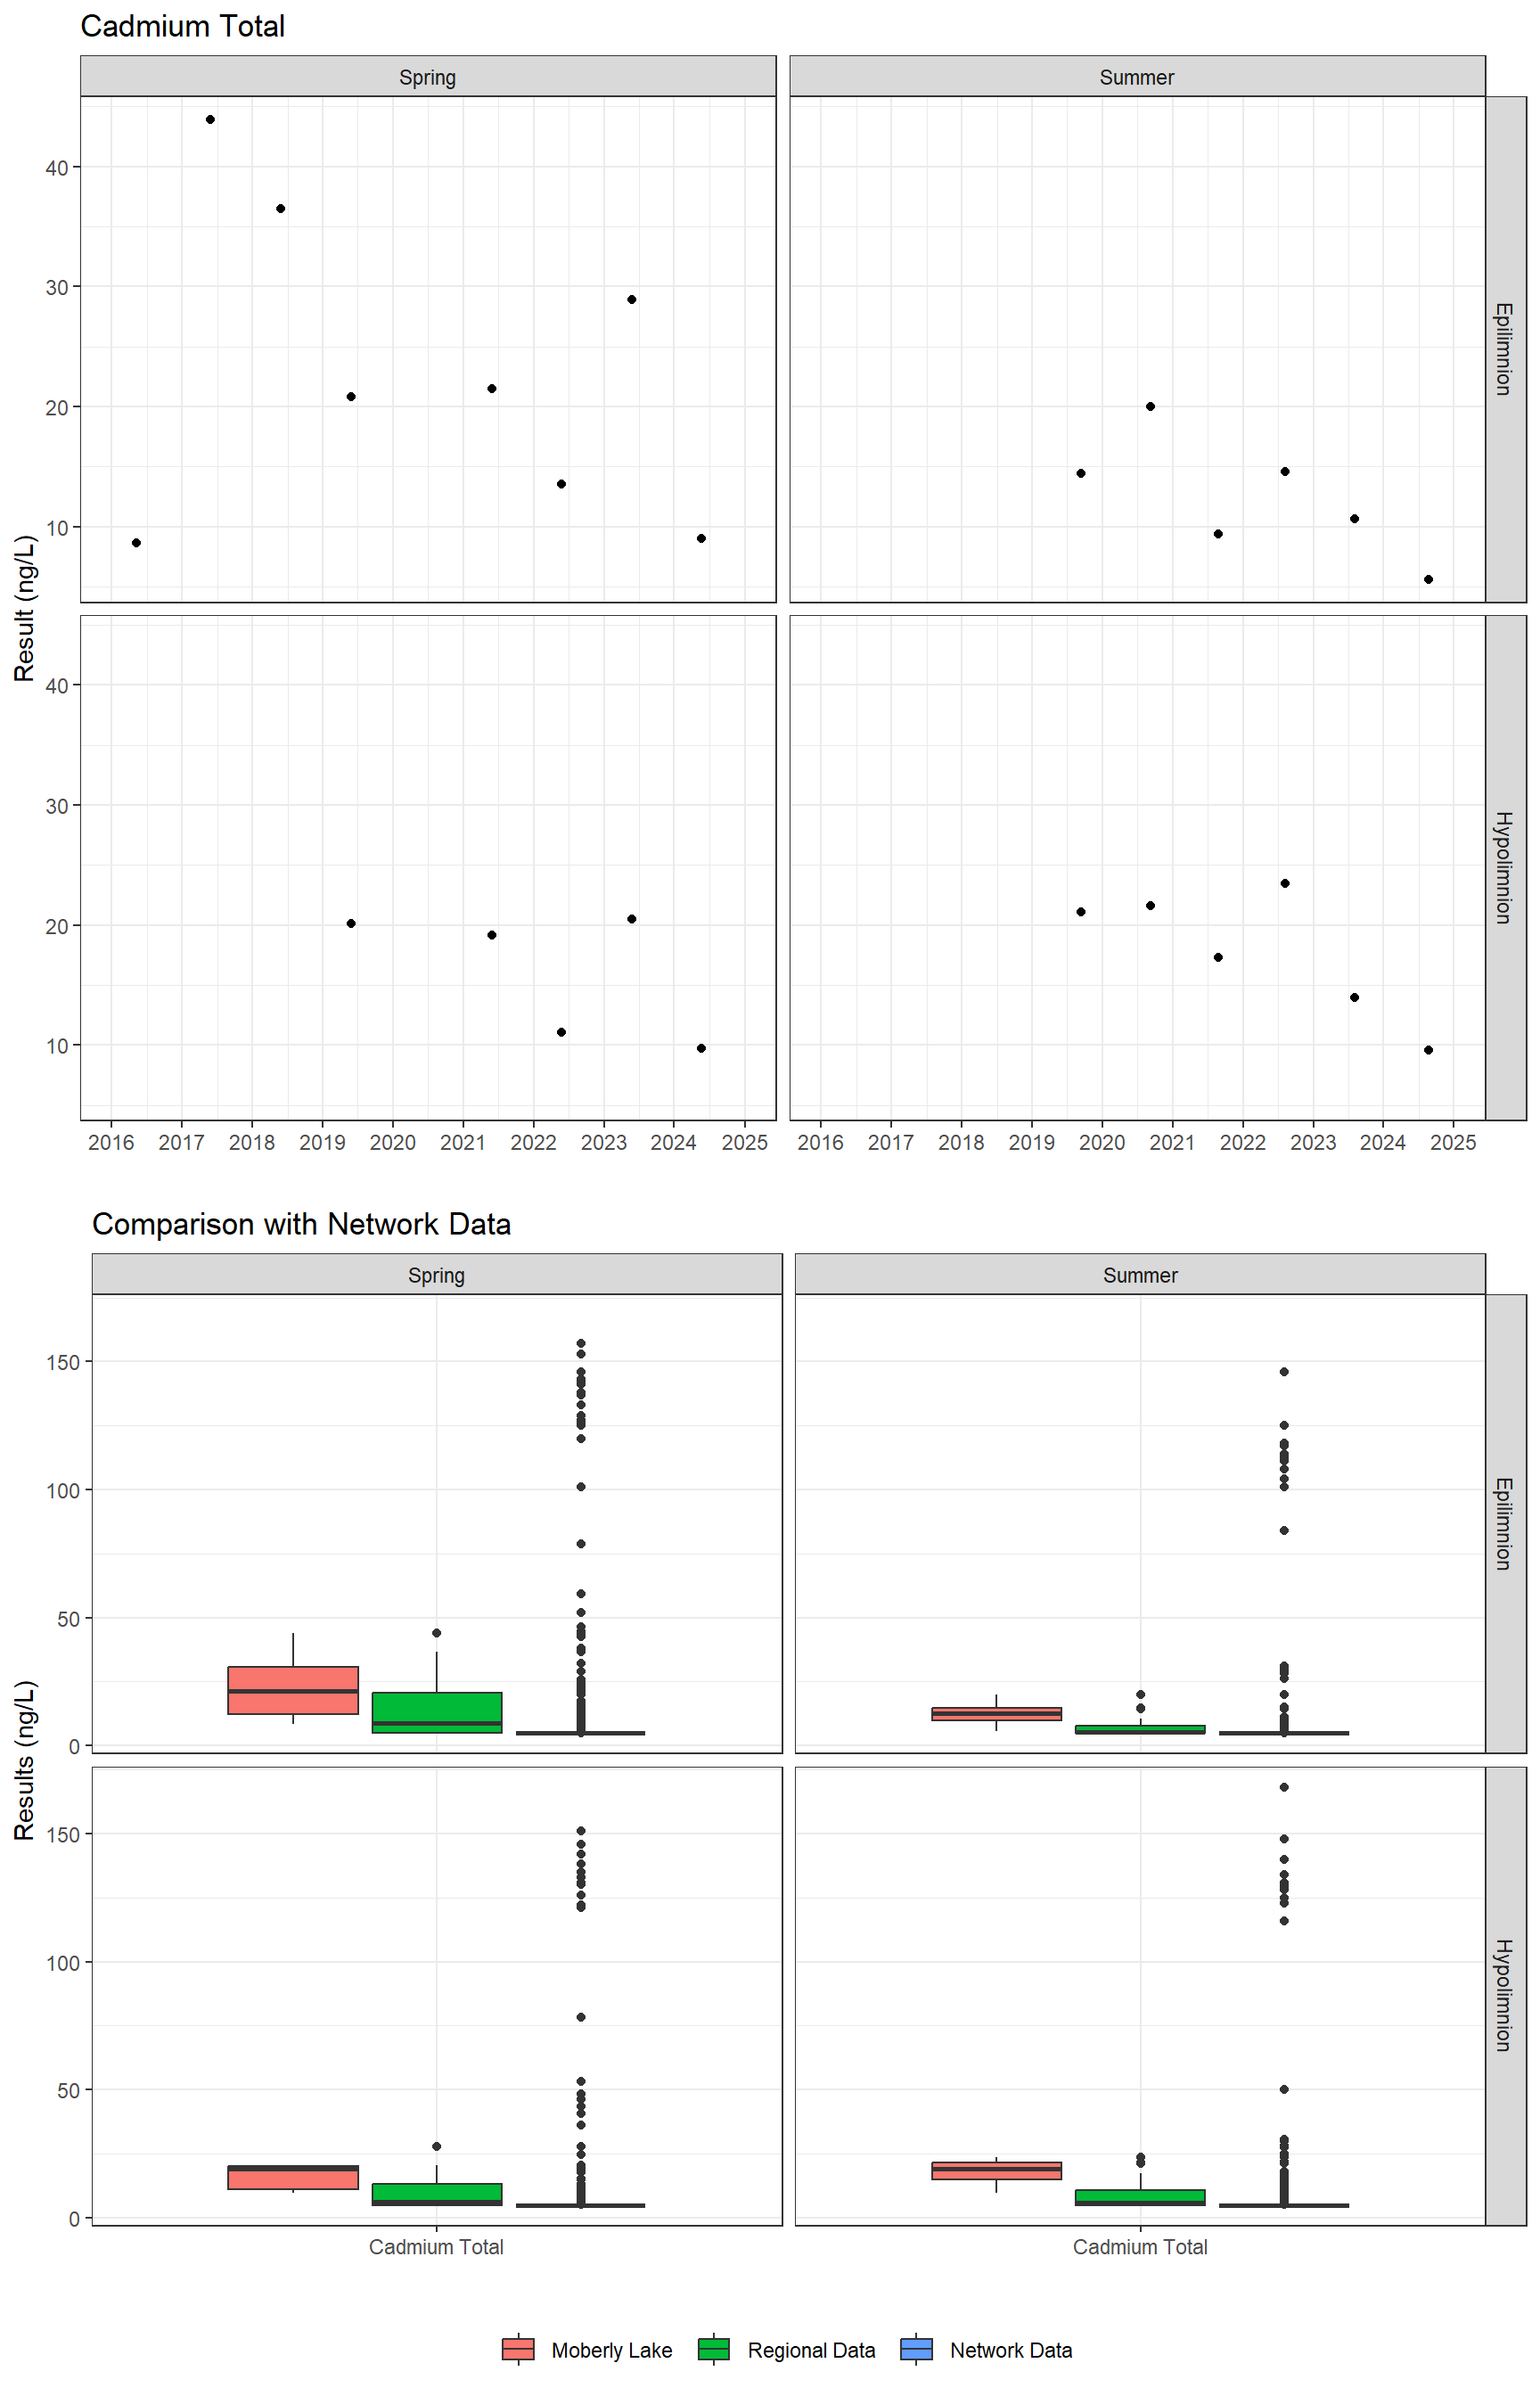Select the 2016 Spring Epilimnion point near 9

136,542
